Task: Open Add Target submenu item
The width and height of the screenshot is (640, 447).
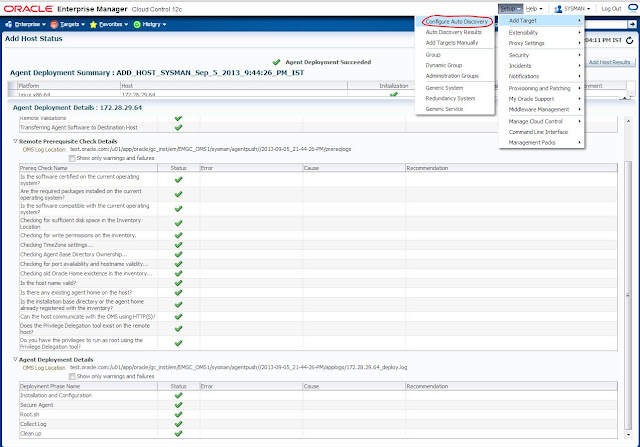Action: (542, 20)
